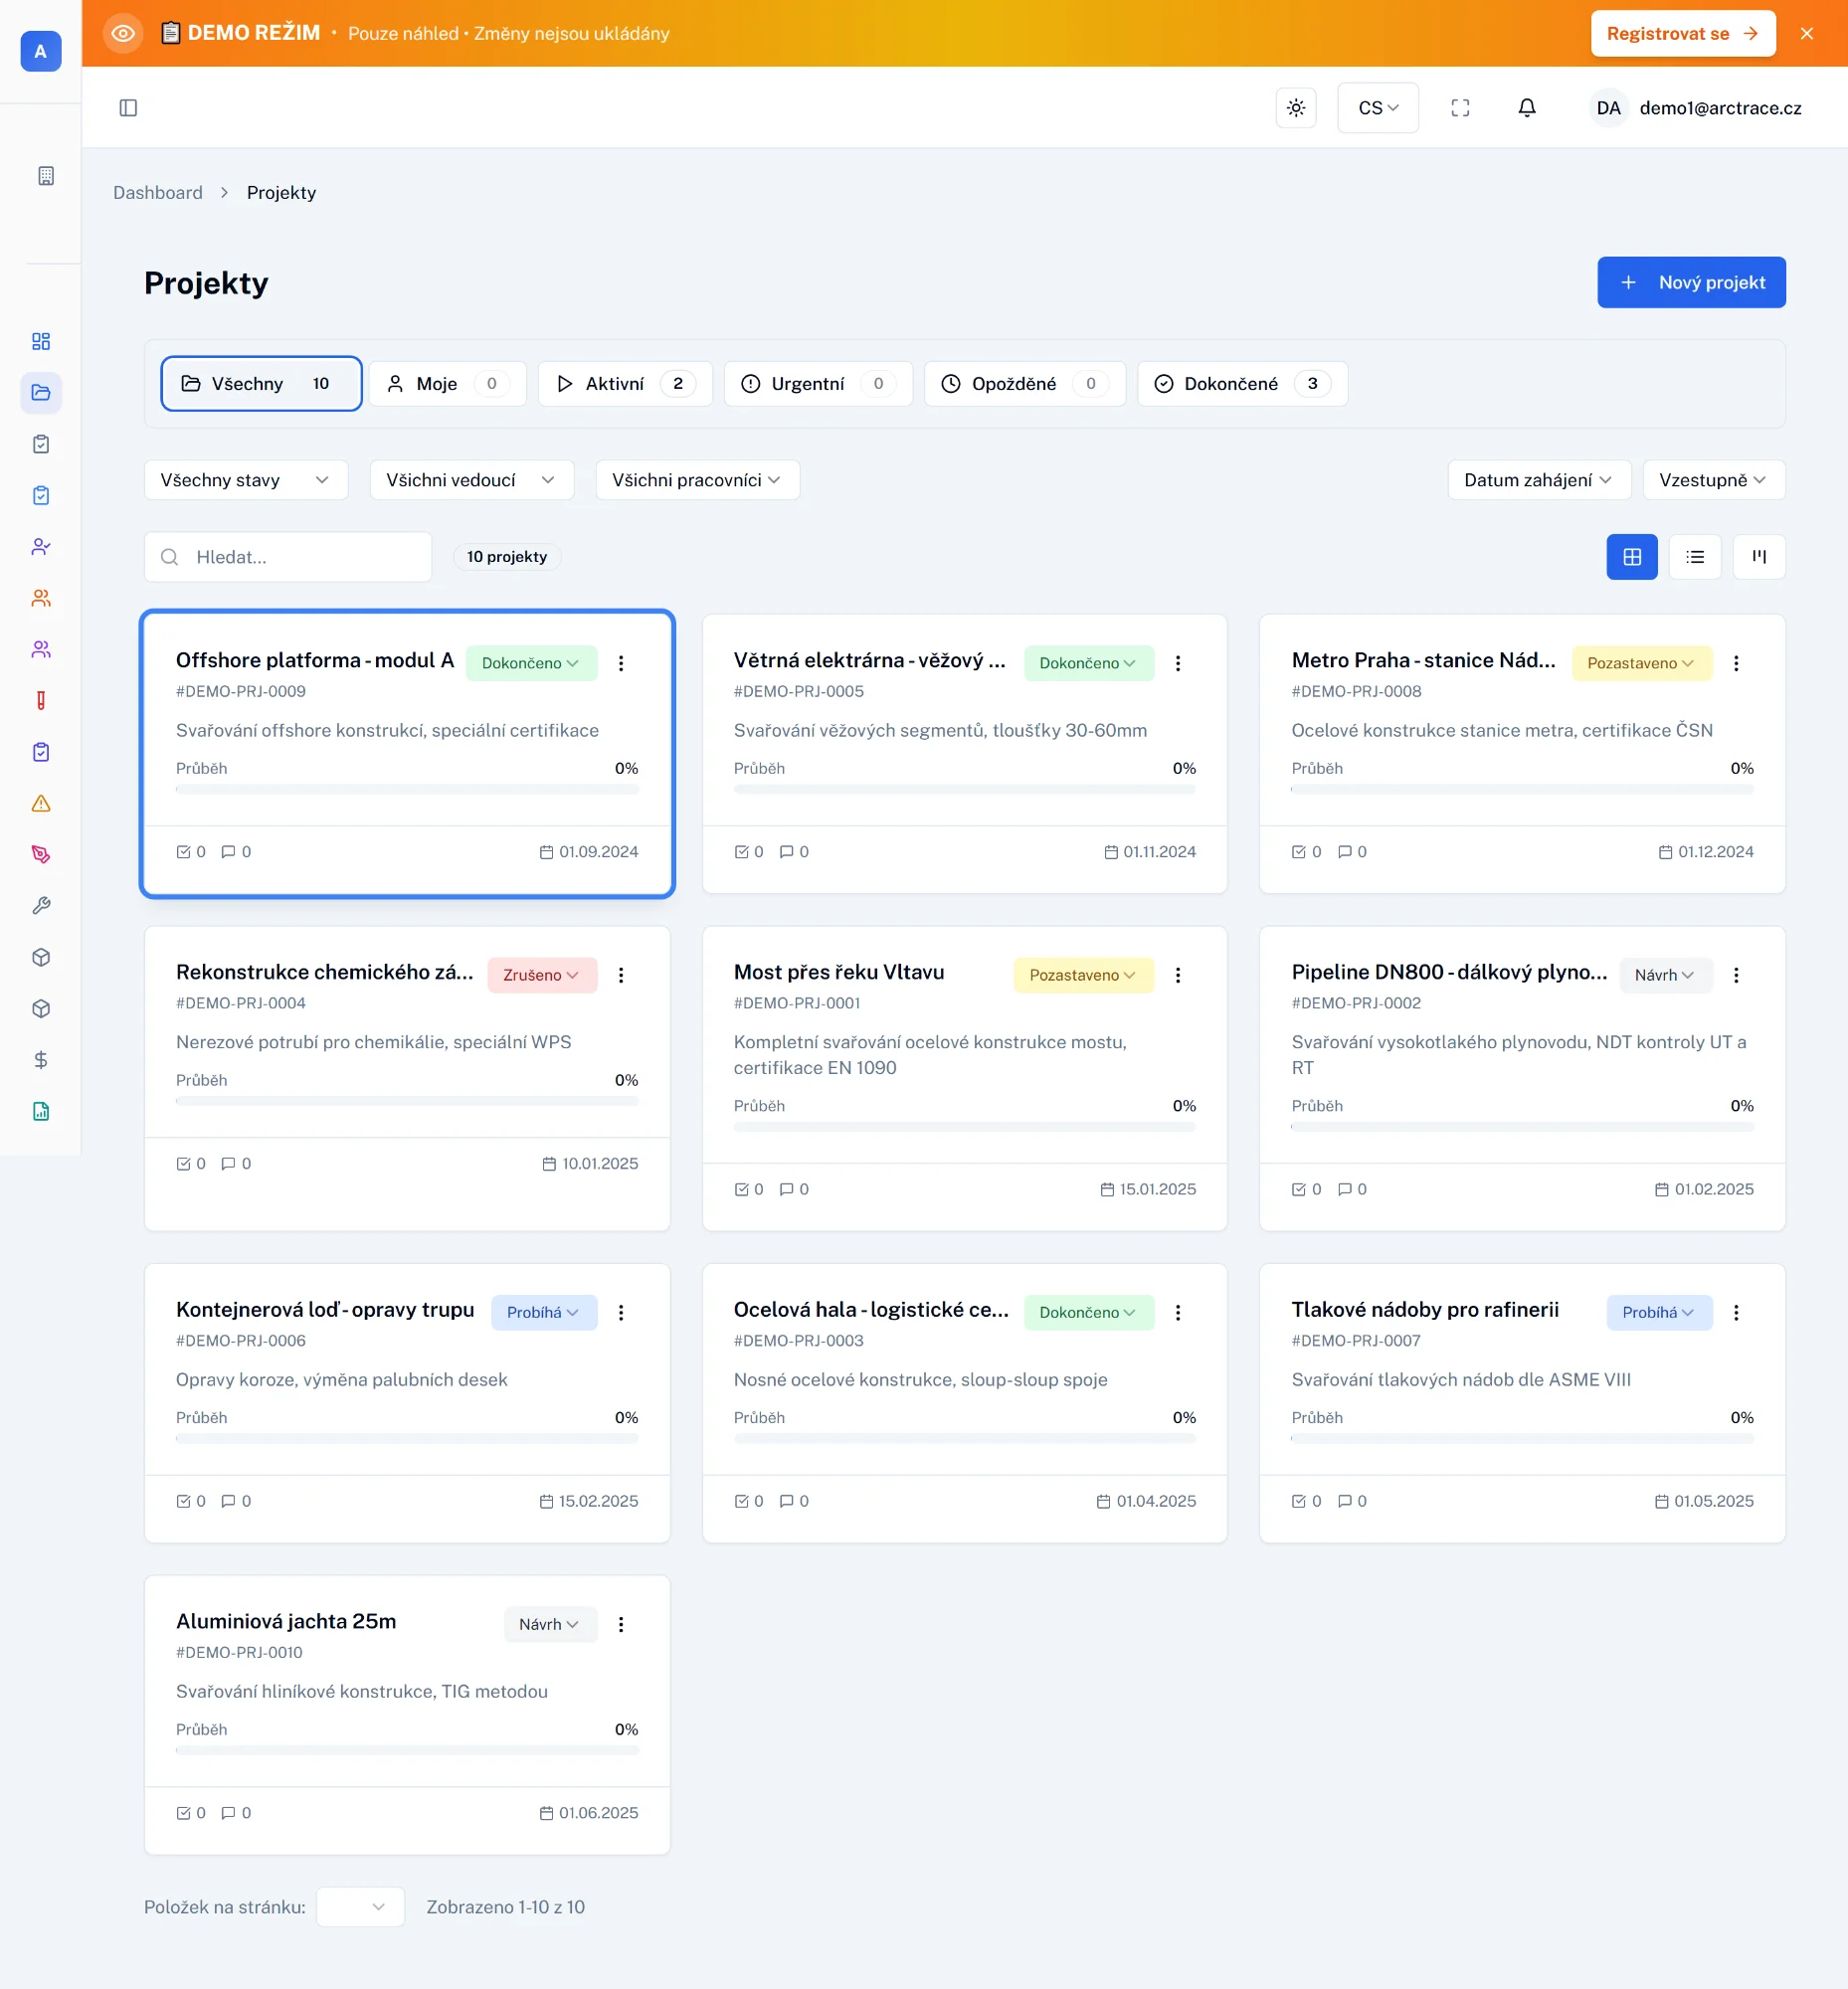Switch to kanban board view
Screen dimensions: 1848x1989
[1759, 557]
